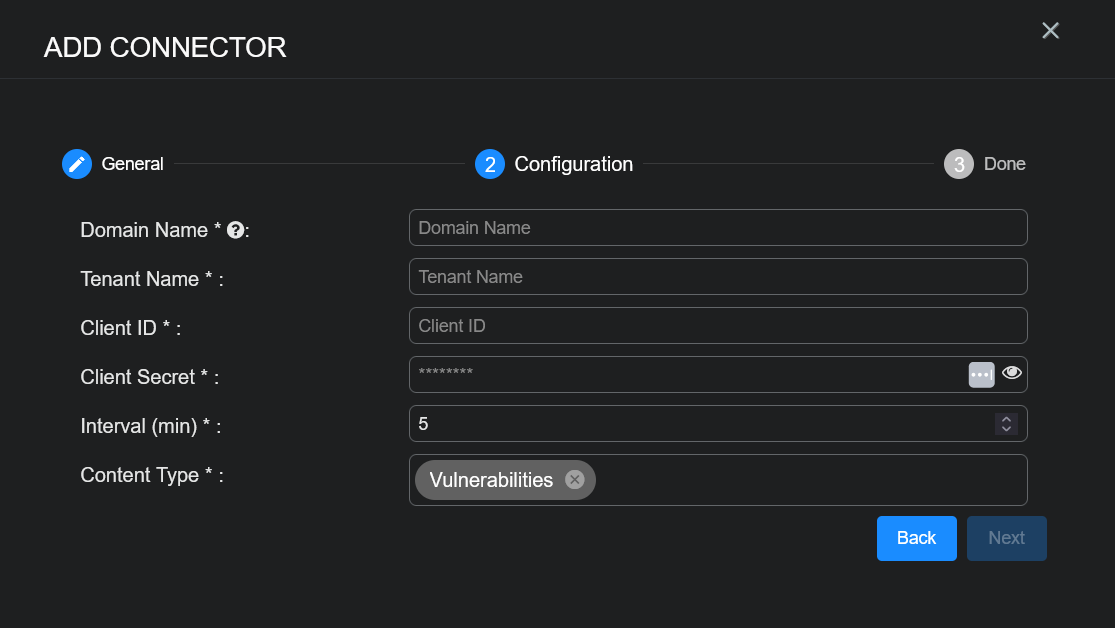The image size is (1115, 628).
Task: Increase the Interval value with the up arrow
Action: coord(1006,418)
